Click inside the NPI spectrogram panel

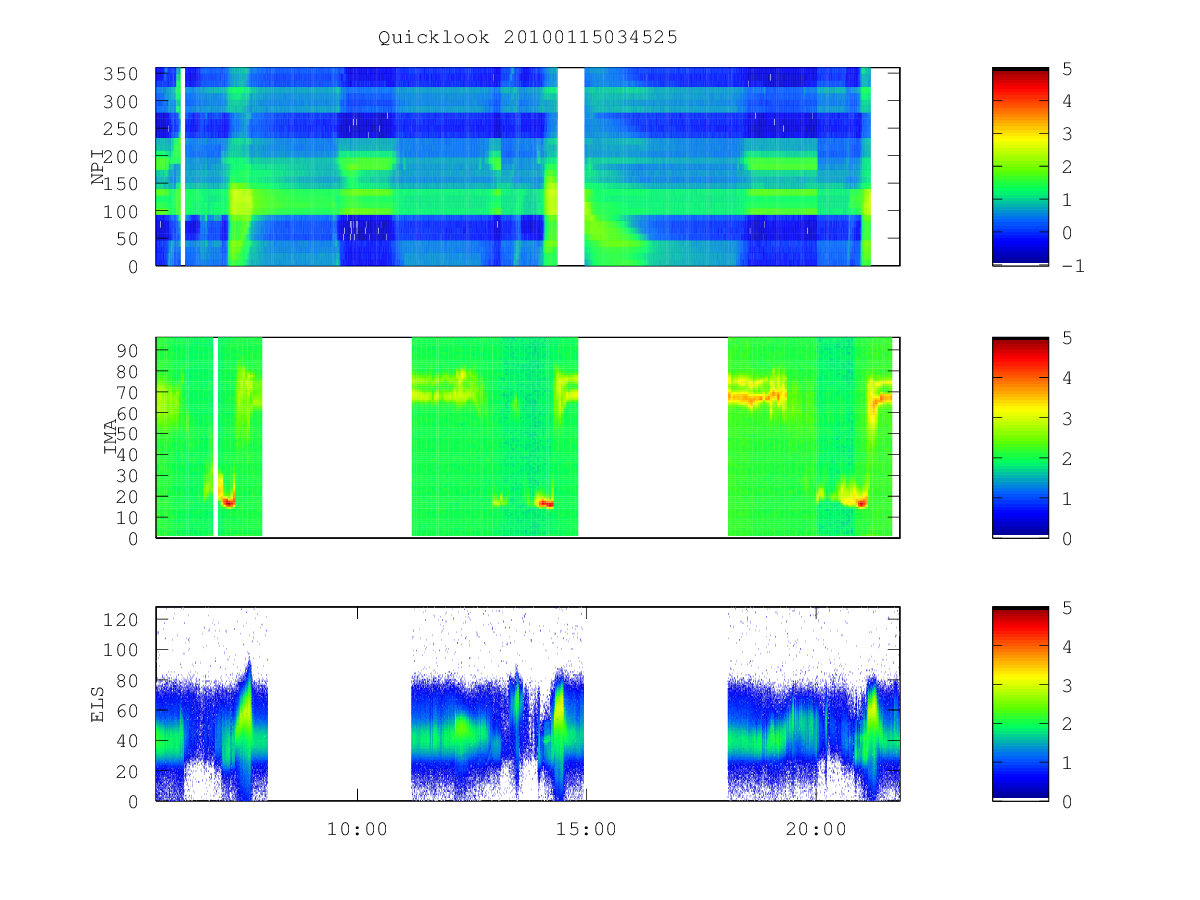pos(528,167)
